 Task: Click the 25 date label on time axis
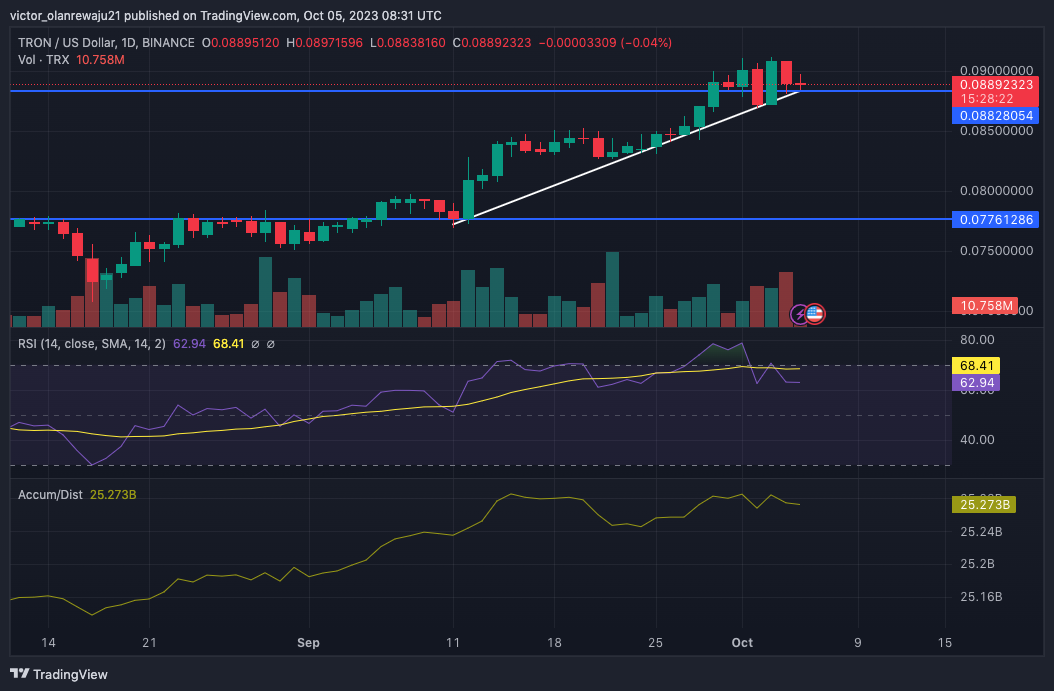[x=655, y=643]
